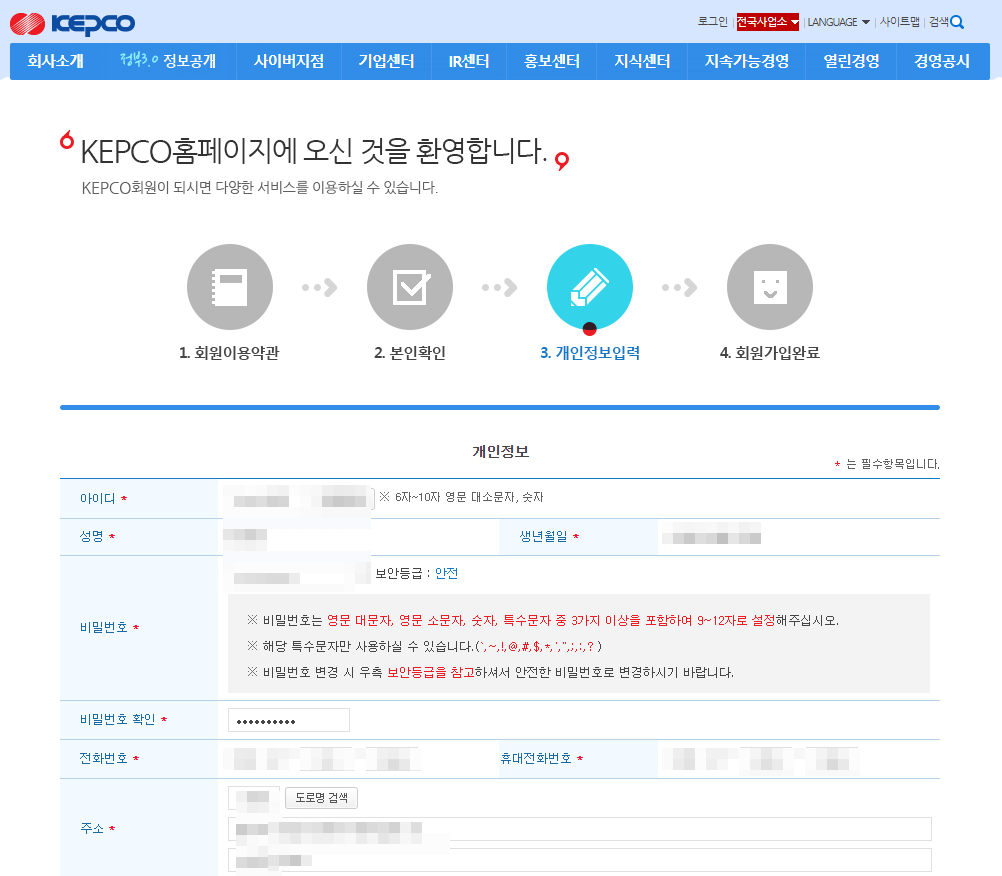Open the 정보공개 menu
The image size is (1002, 876).
(x=168, y=61)
